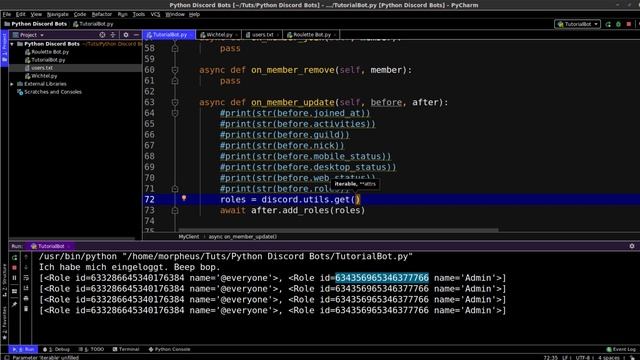
Task: Open the Edit menu
Action: pyautogui.click(x=20, y=14)
